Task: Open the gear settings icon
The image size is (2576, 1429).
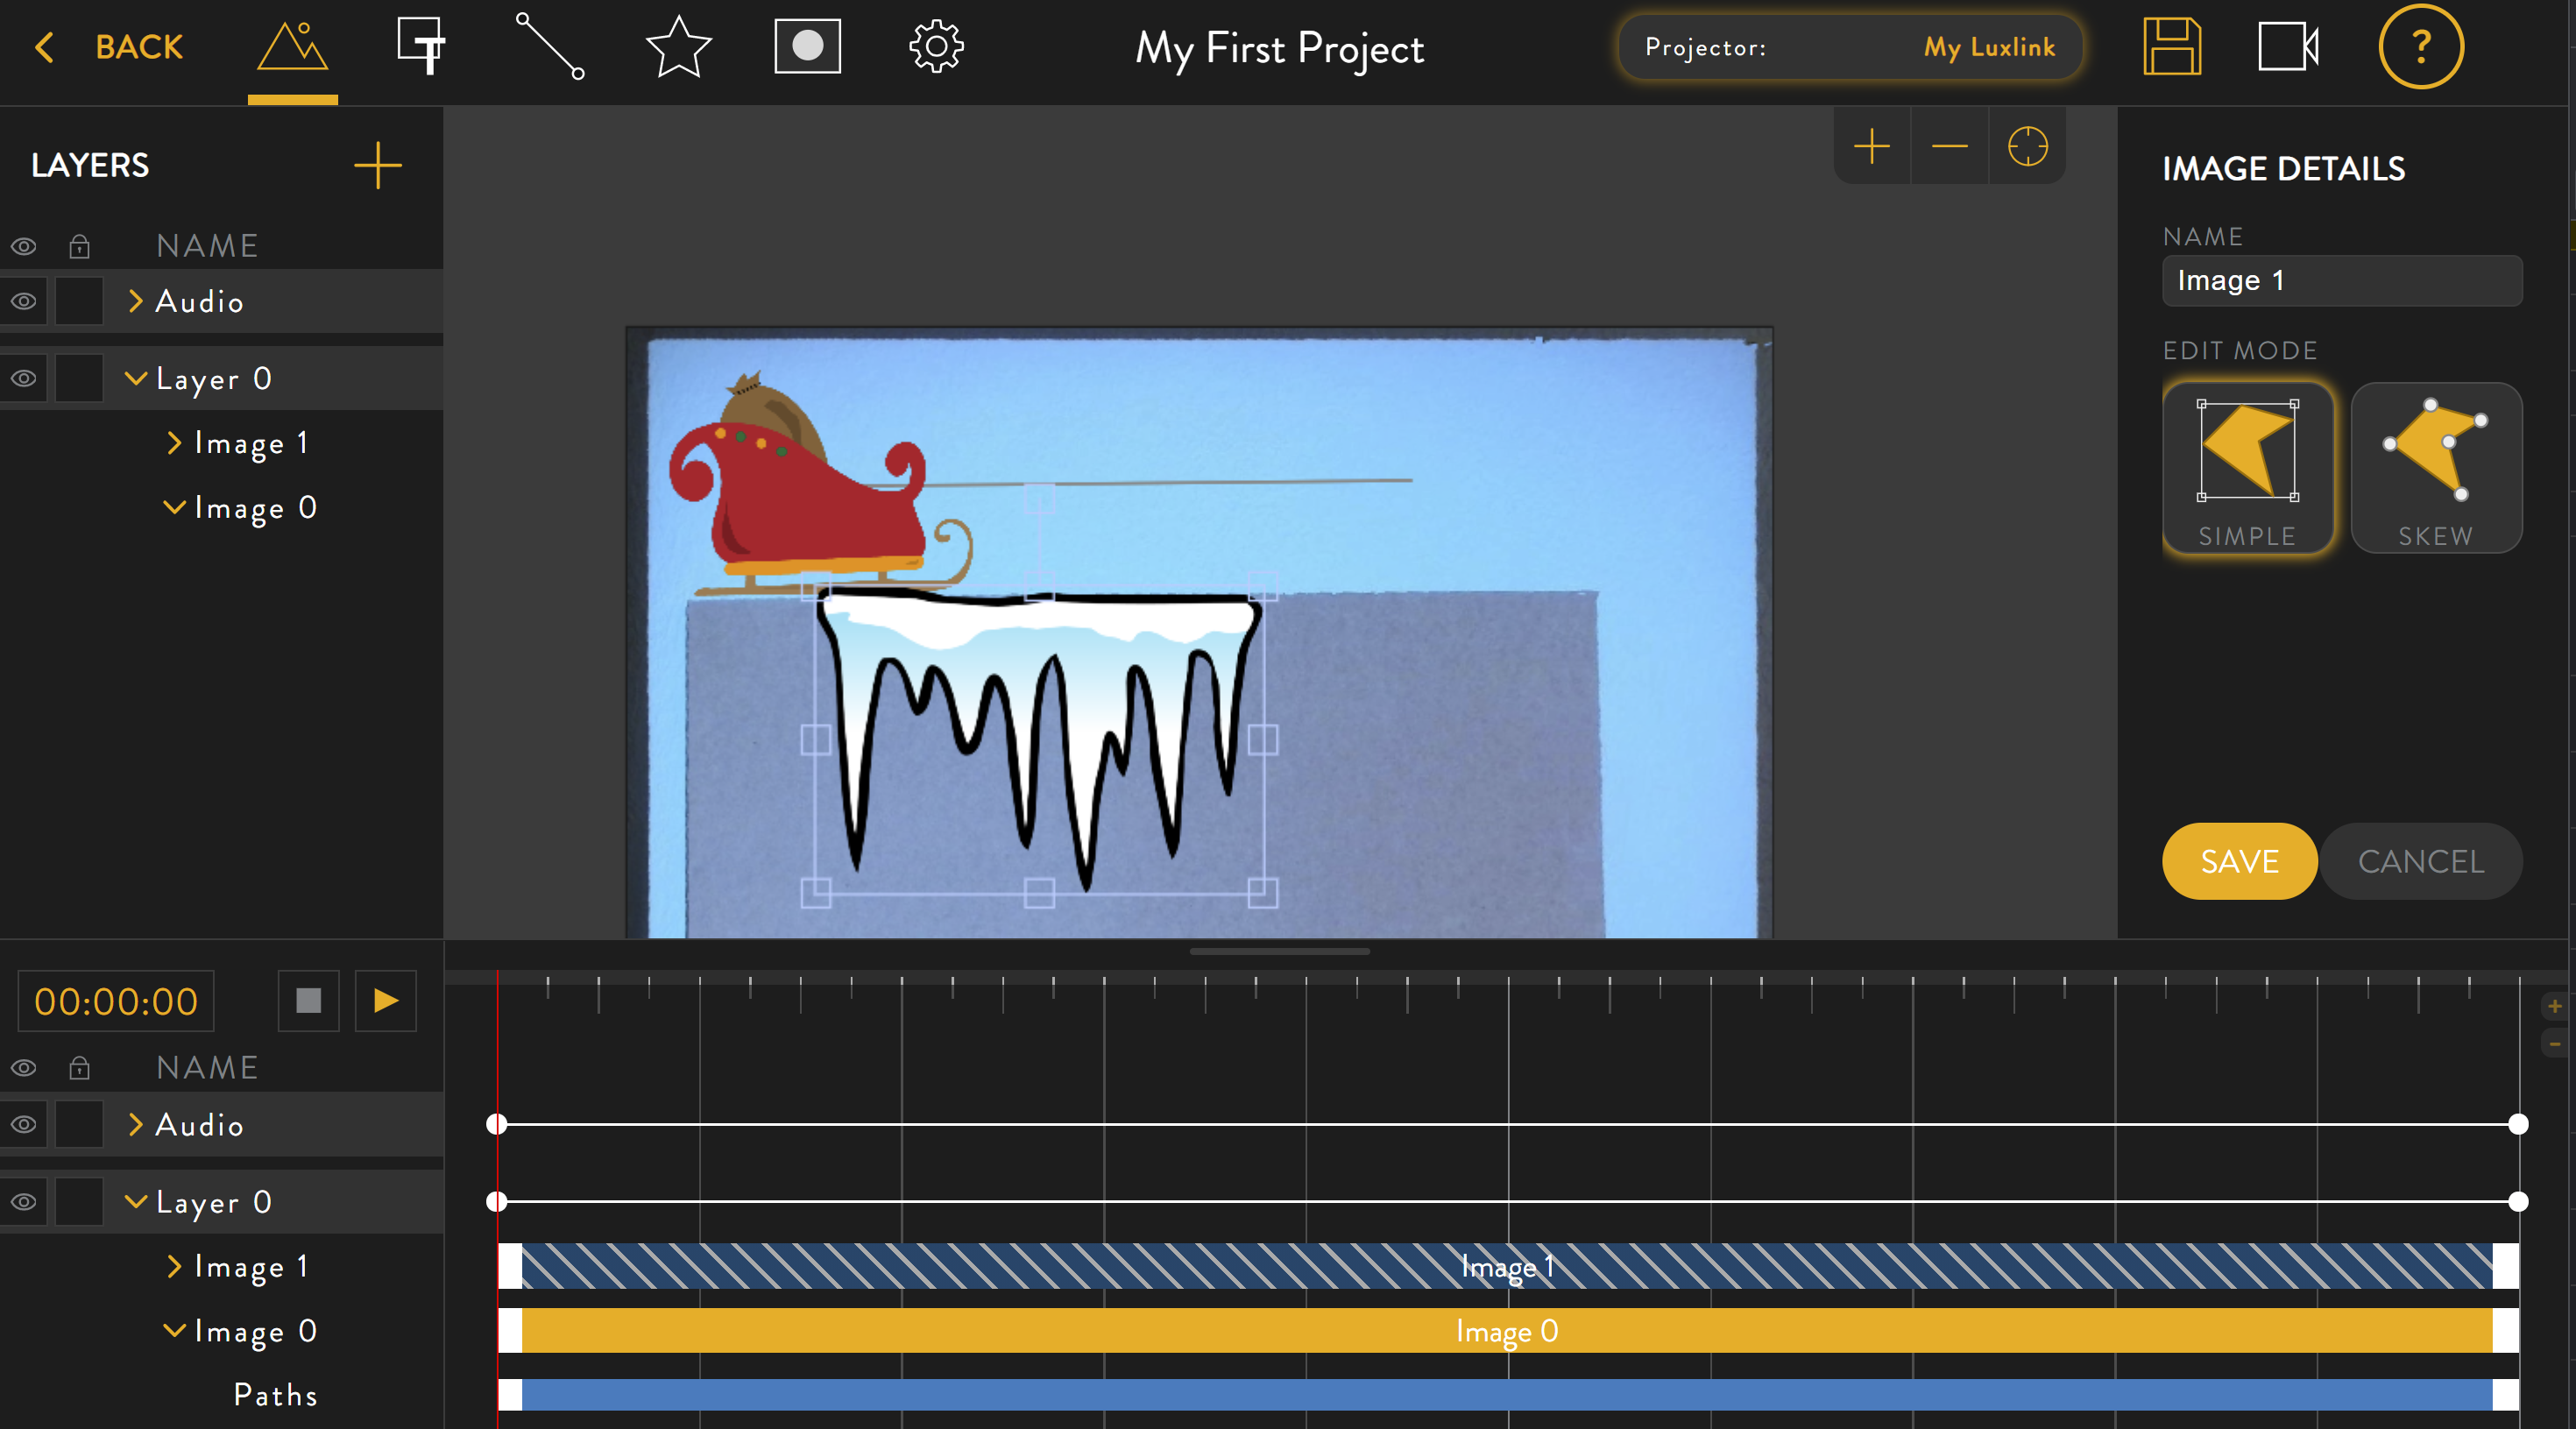Action: (935, 47)
